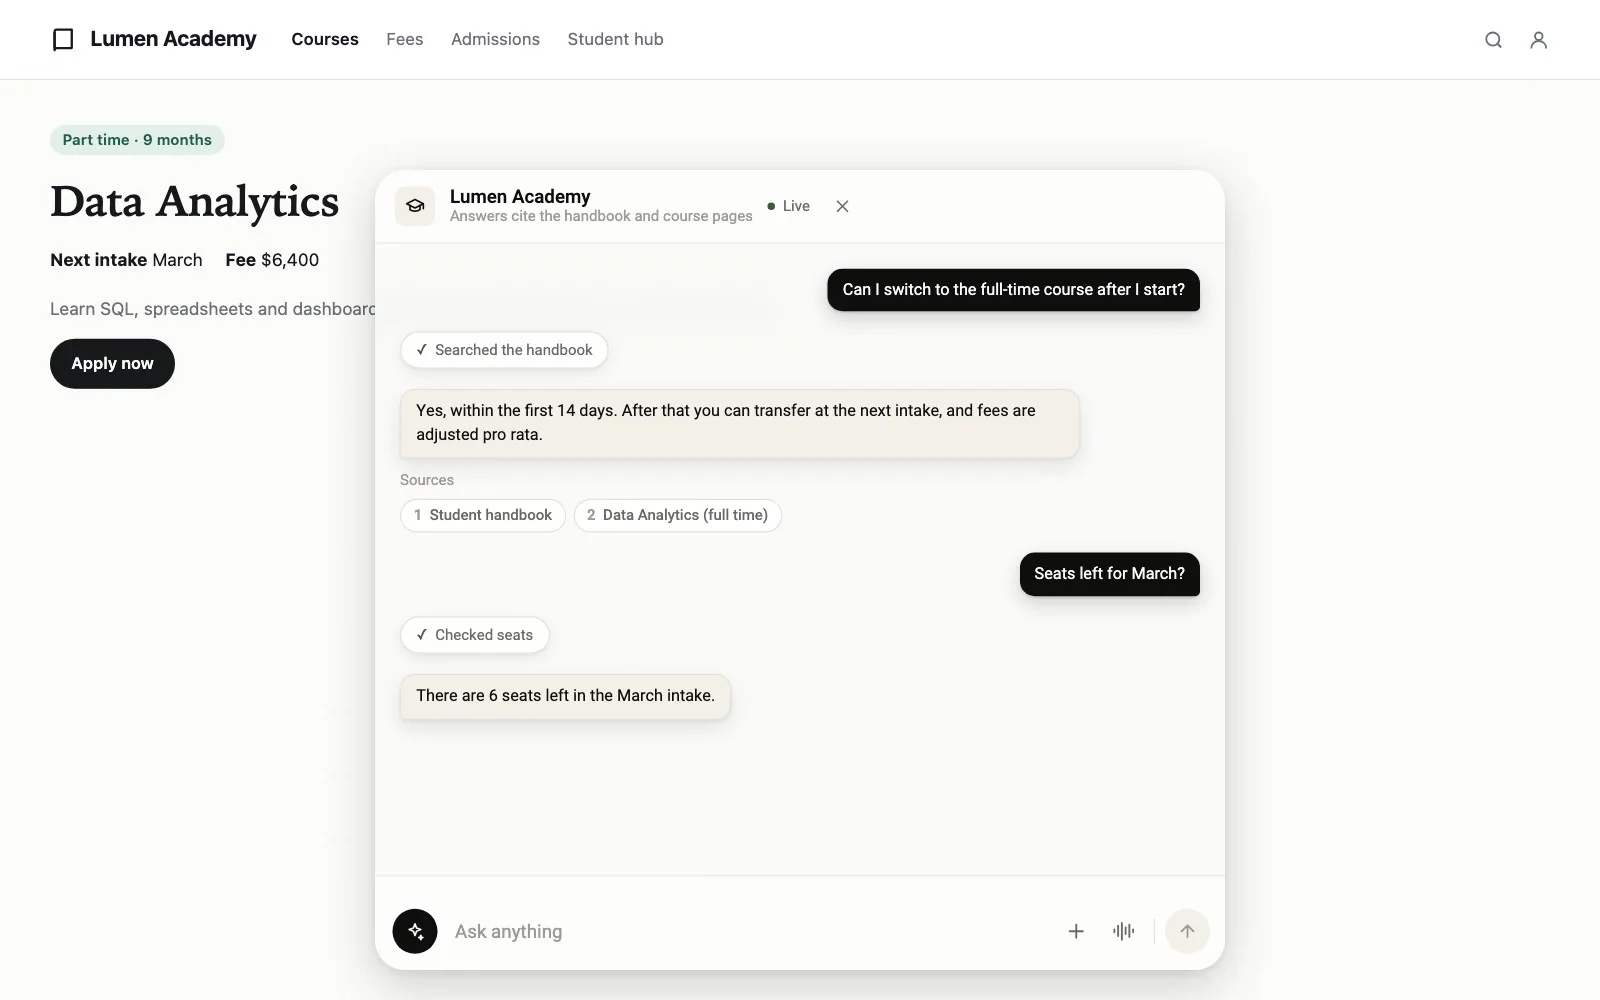Click the graduation cap chat avatar

[x=415, y=206]
